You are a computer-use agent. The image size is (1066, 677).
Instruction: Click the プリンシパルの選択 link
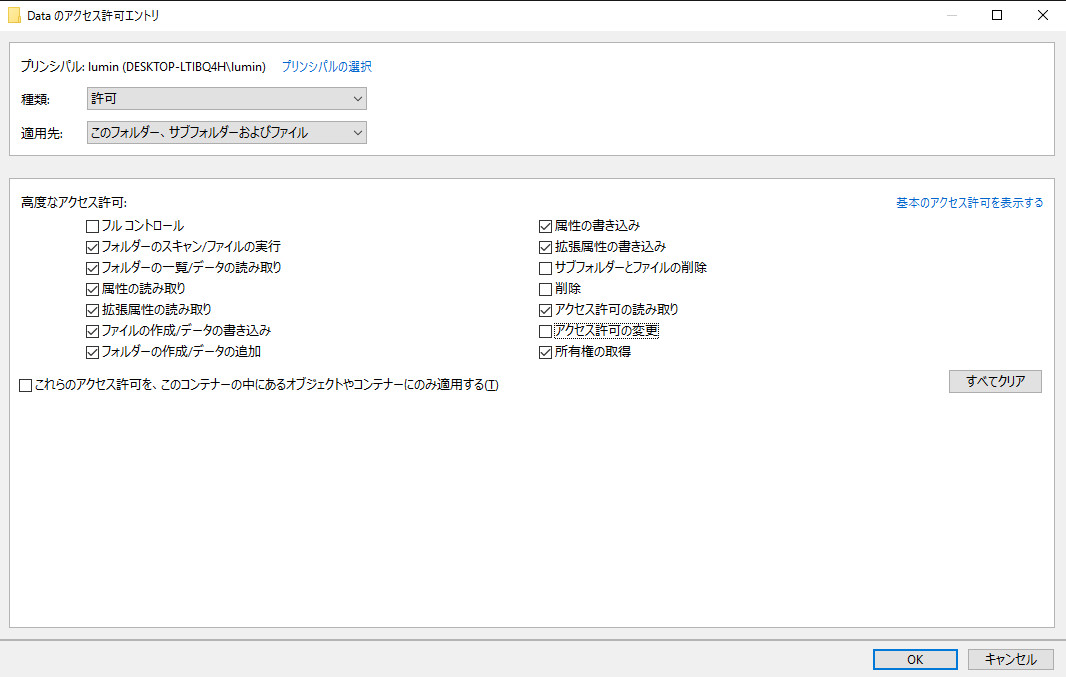click(x=326, y=67)
